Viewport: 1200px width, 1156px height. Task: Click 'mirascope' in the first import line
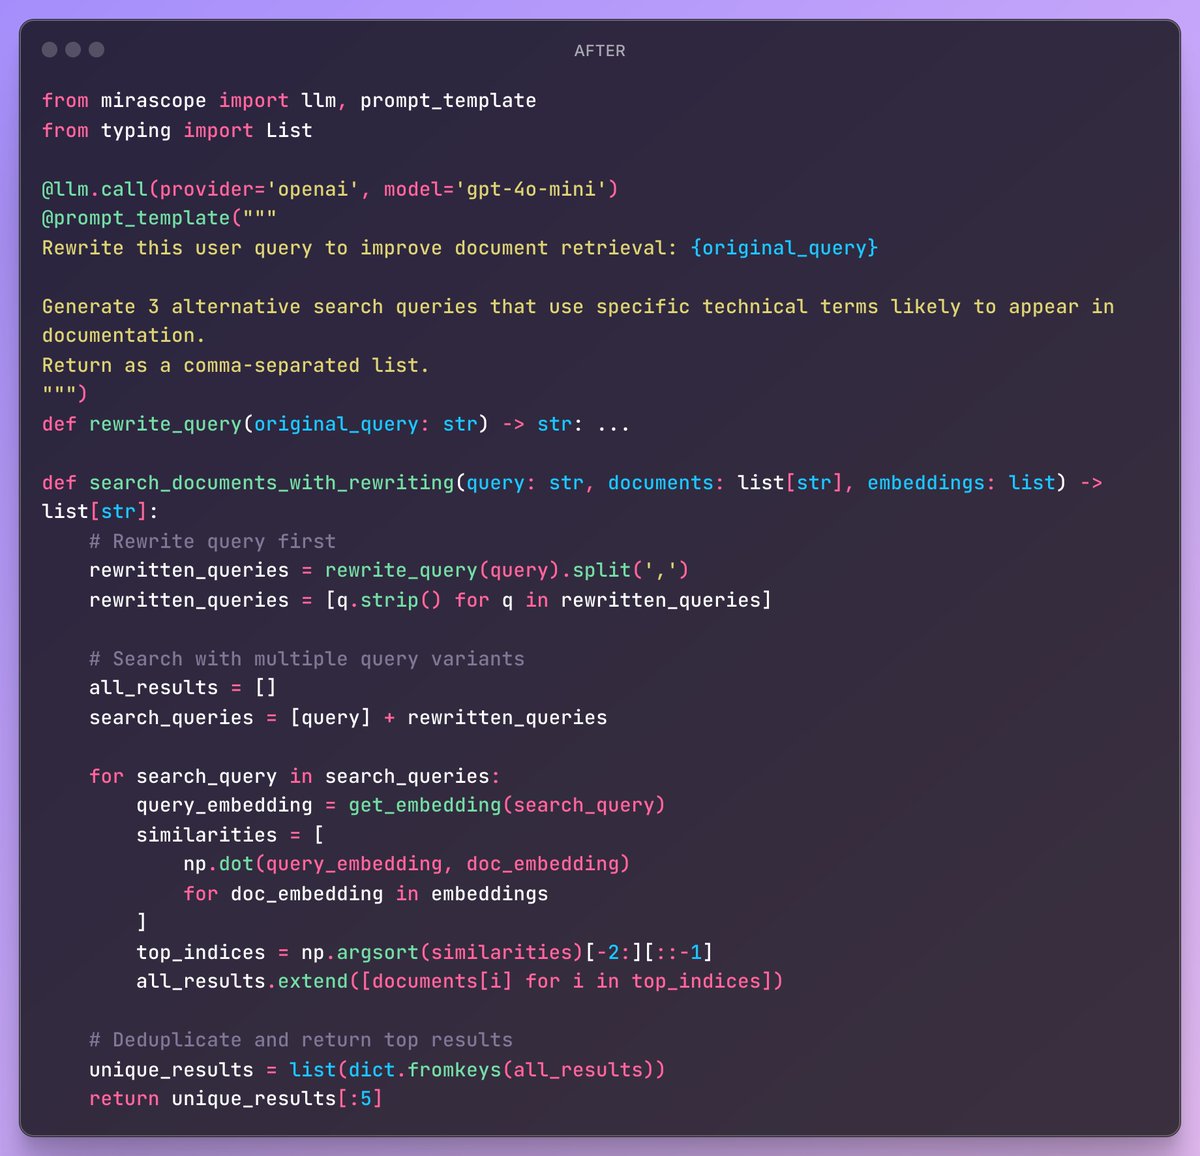pyautogui.click(x=153, y=101)
